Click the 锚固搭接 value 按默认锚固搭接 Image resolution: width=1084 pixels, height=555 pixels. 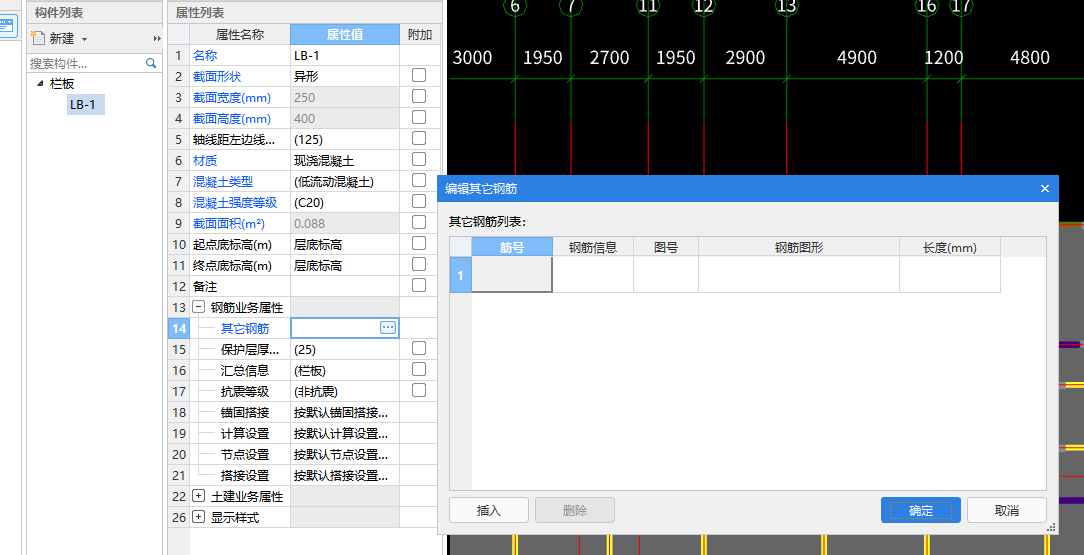coord(345,413)
